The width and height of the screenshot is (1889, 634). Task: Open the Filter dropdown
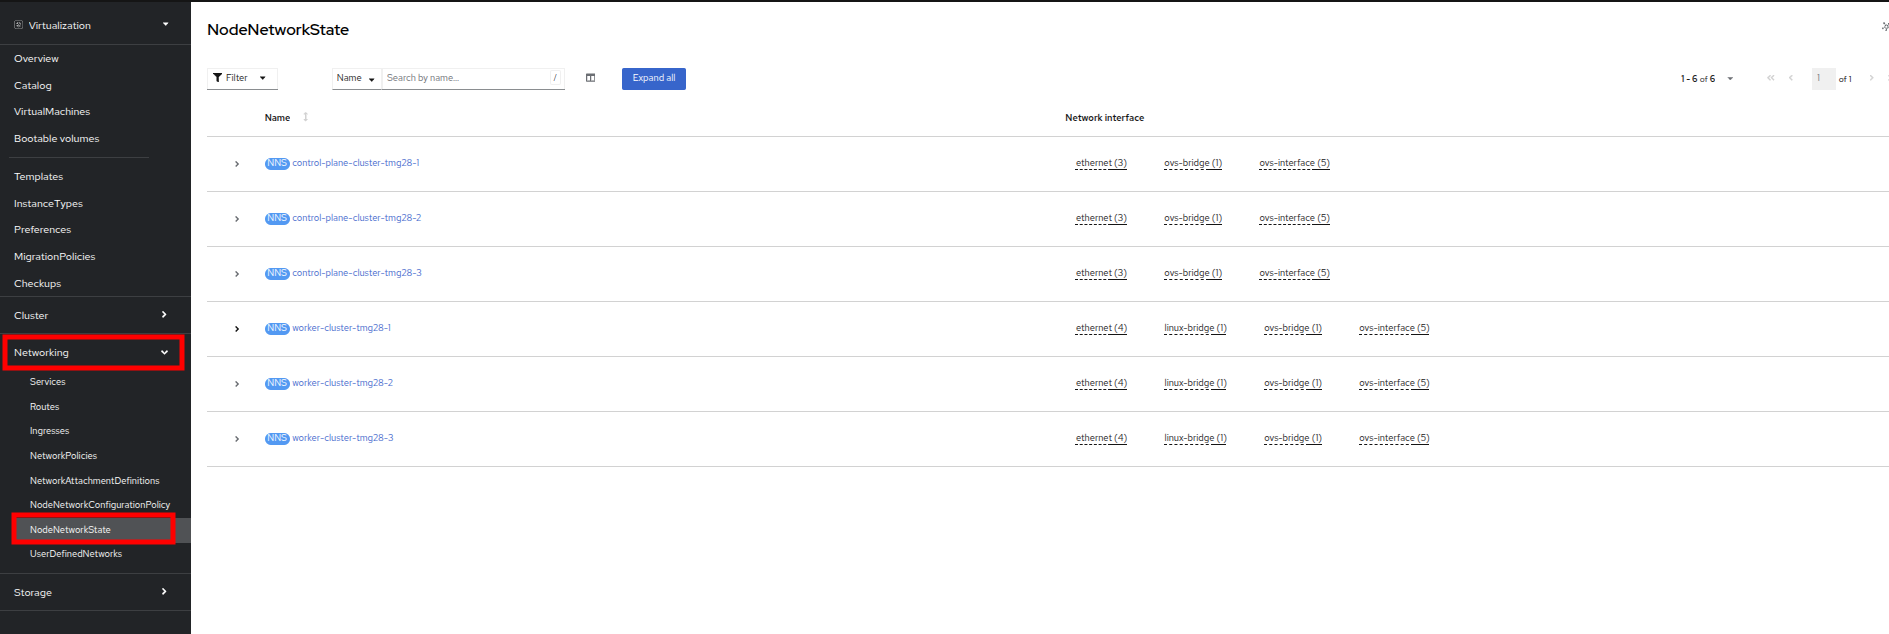pos(241,78)
